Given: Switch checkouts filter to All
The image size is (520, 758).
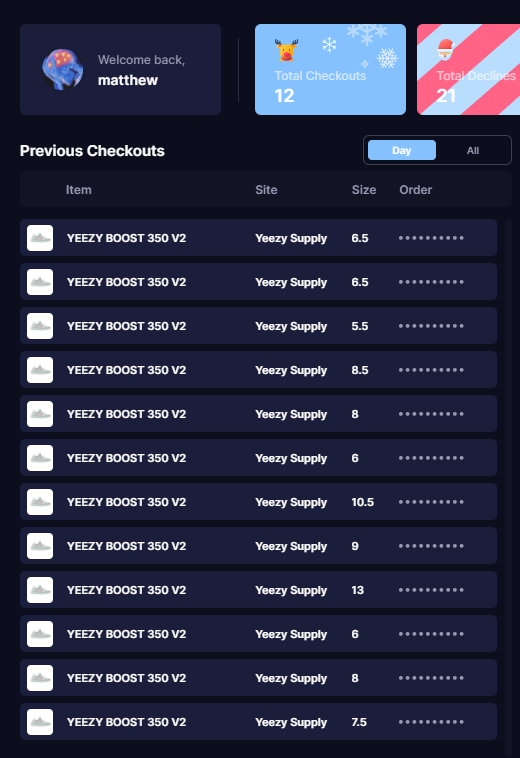Looking at the screenshot, I should pyautogui.click(x=473, y=150).
